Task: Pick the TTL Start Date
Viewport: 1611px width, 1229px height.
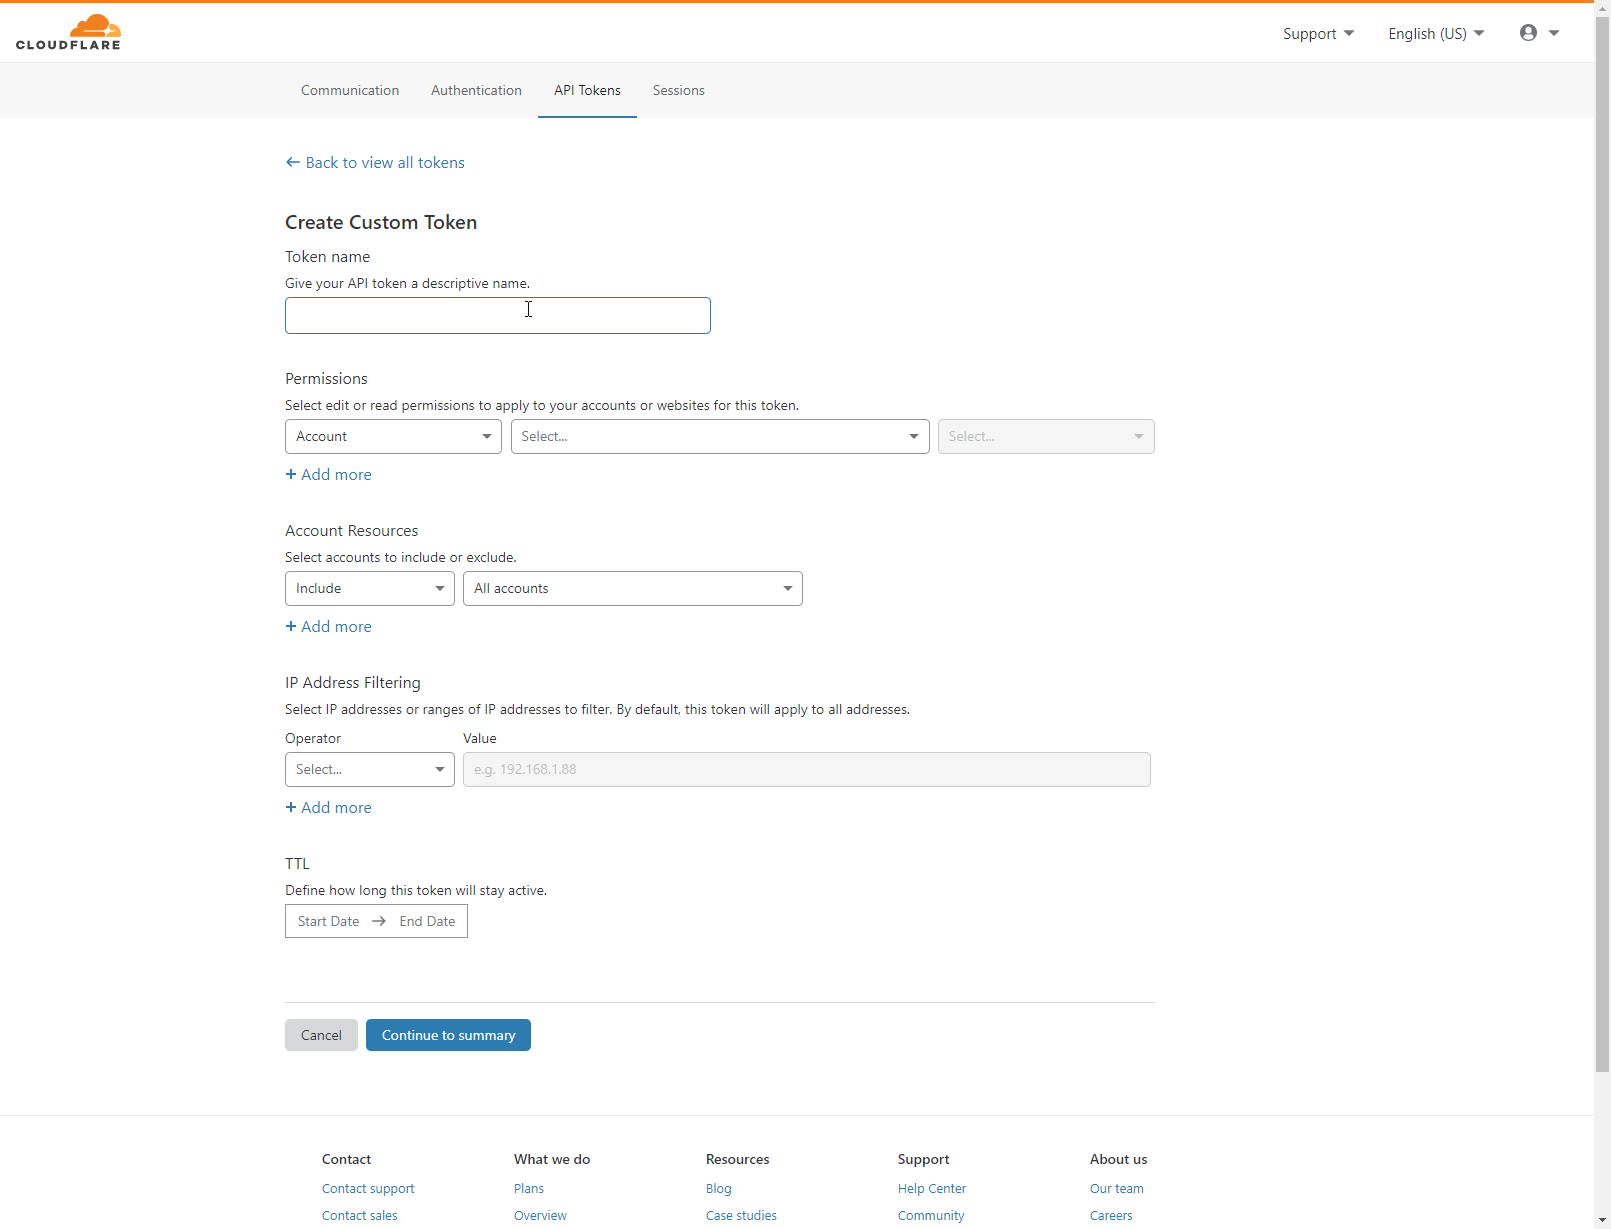Action: pos(328,921)
